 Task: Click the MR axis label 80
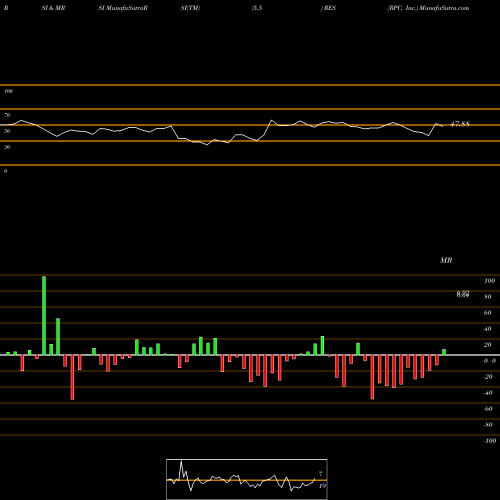[x=488, y=297]
